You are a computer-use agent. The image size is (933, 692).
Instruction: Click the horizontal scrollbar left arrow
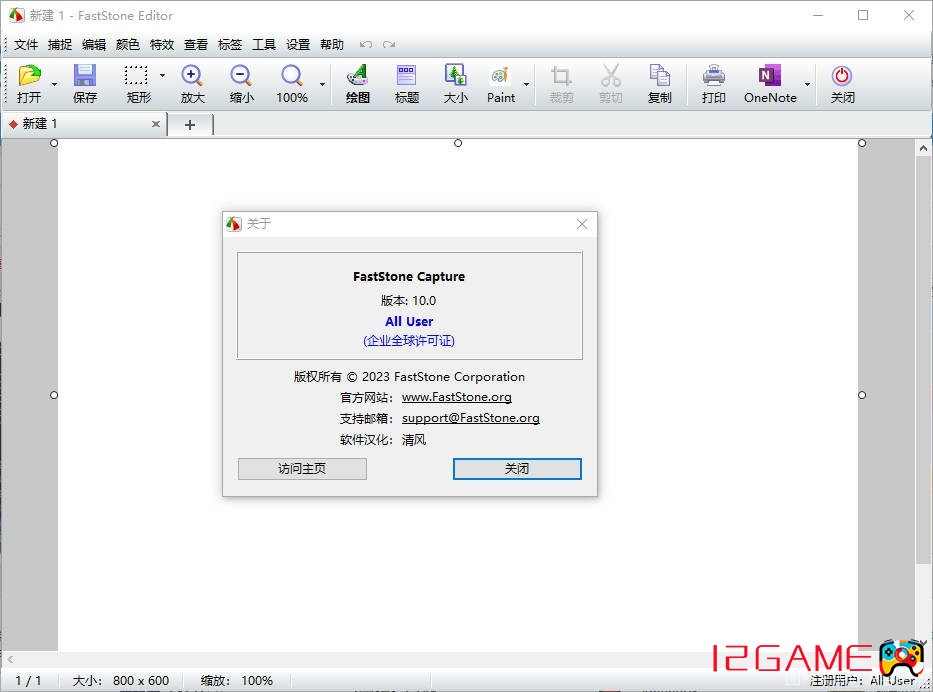click(10, 659)
